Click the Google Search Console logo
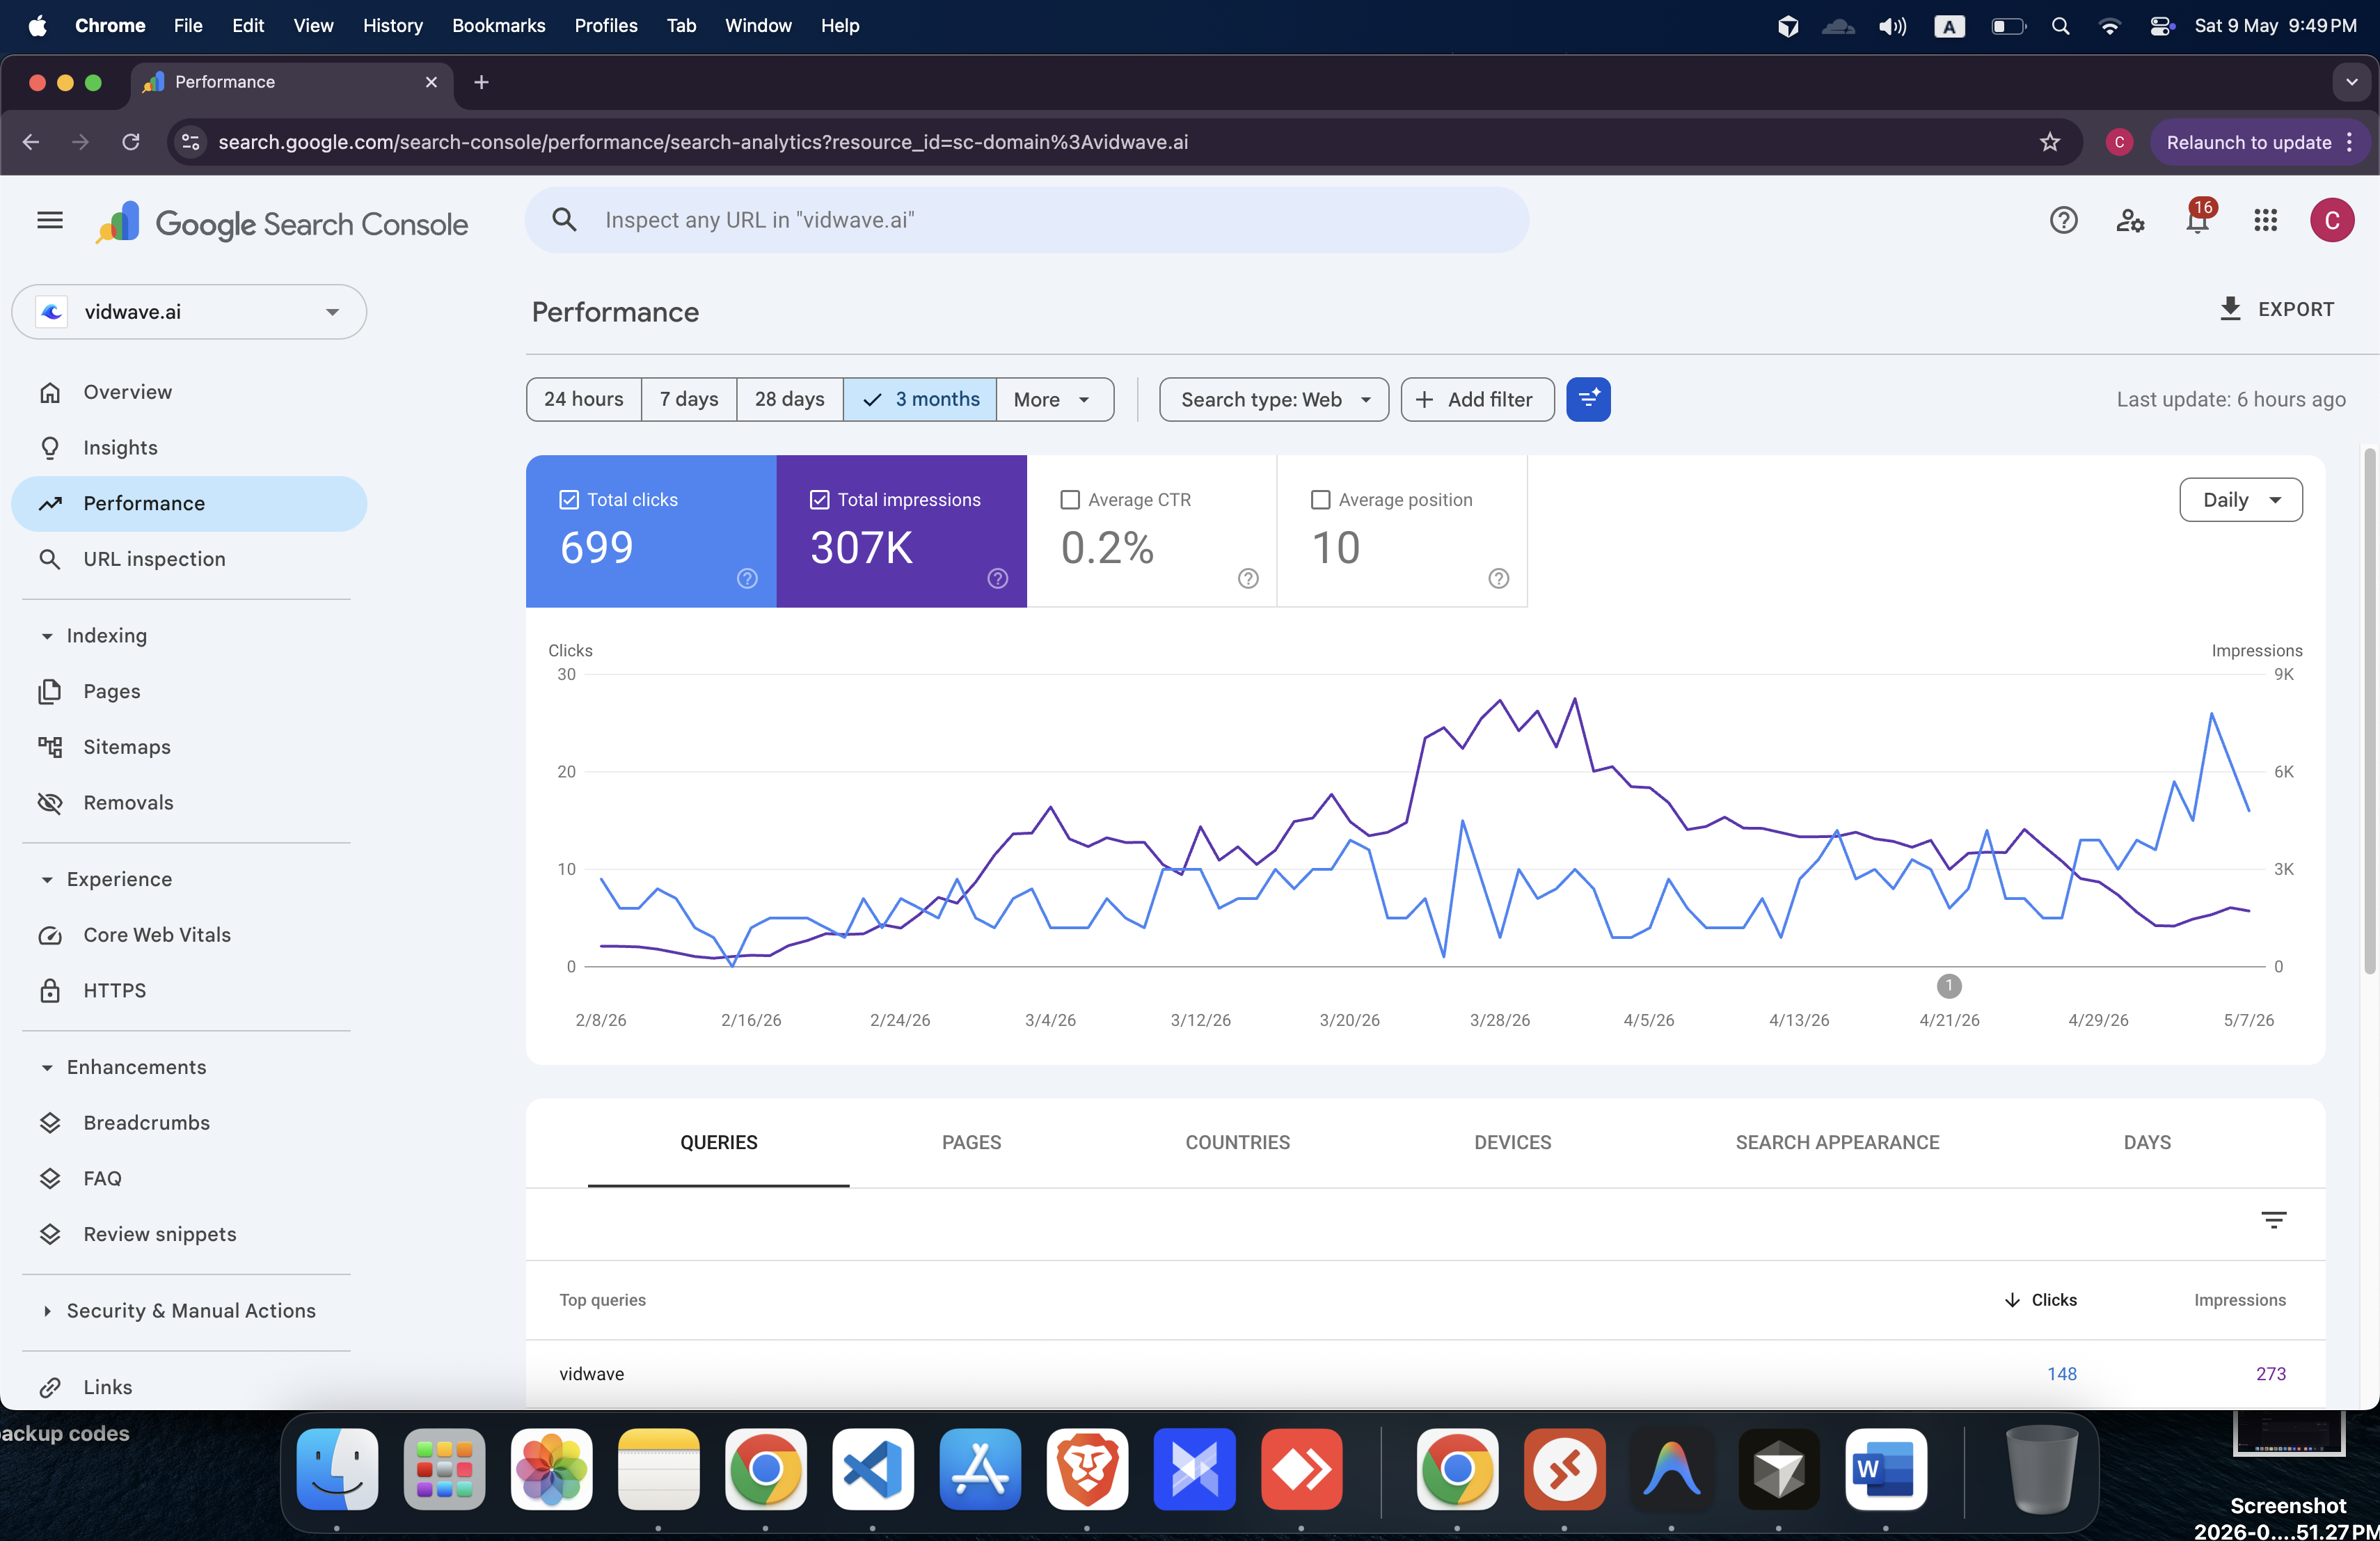Screen dimensions: 2380x1541 (282, 223)
